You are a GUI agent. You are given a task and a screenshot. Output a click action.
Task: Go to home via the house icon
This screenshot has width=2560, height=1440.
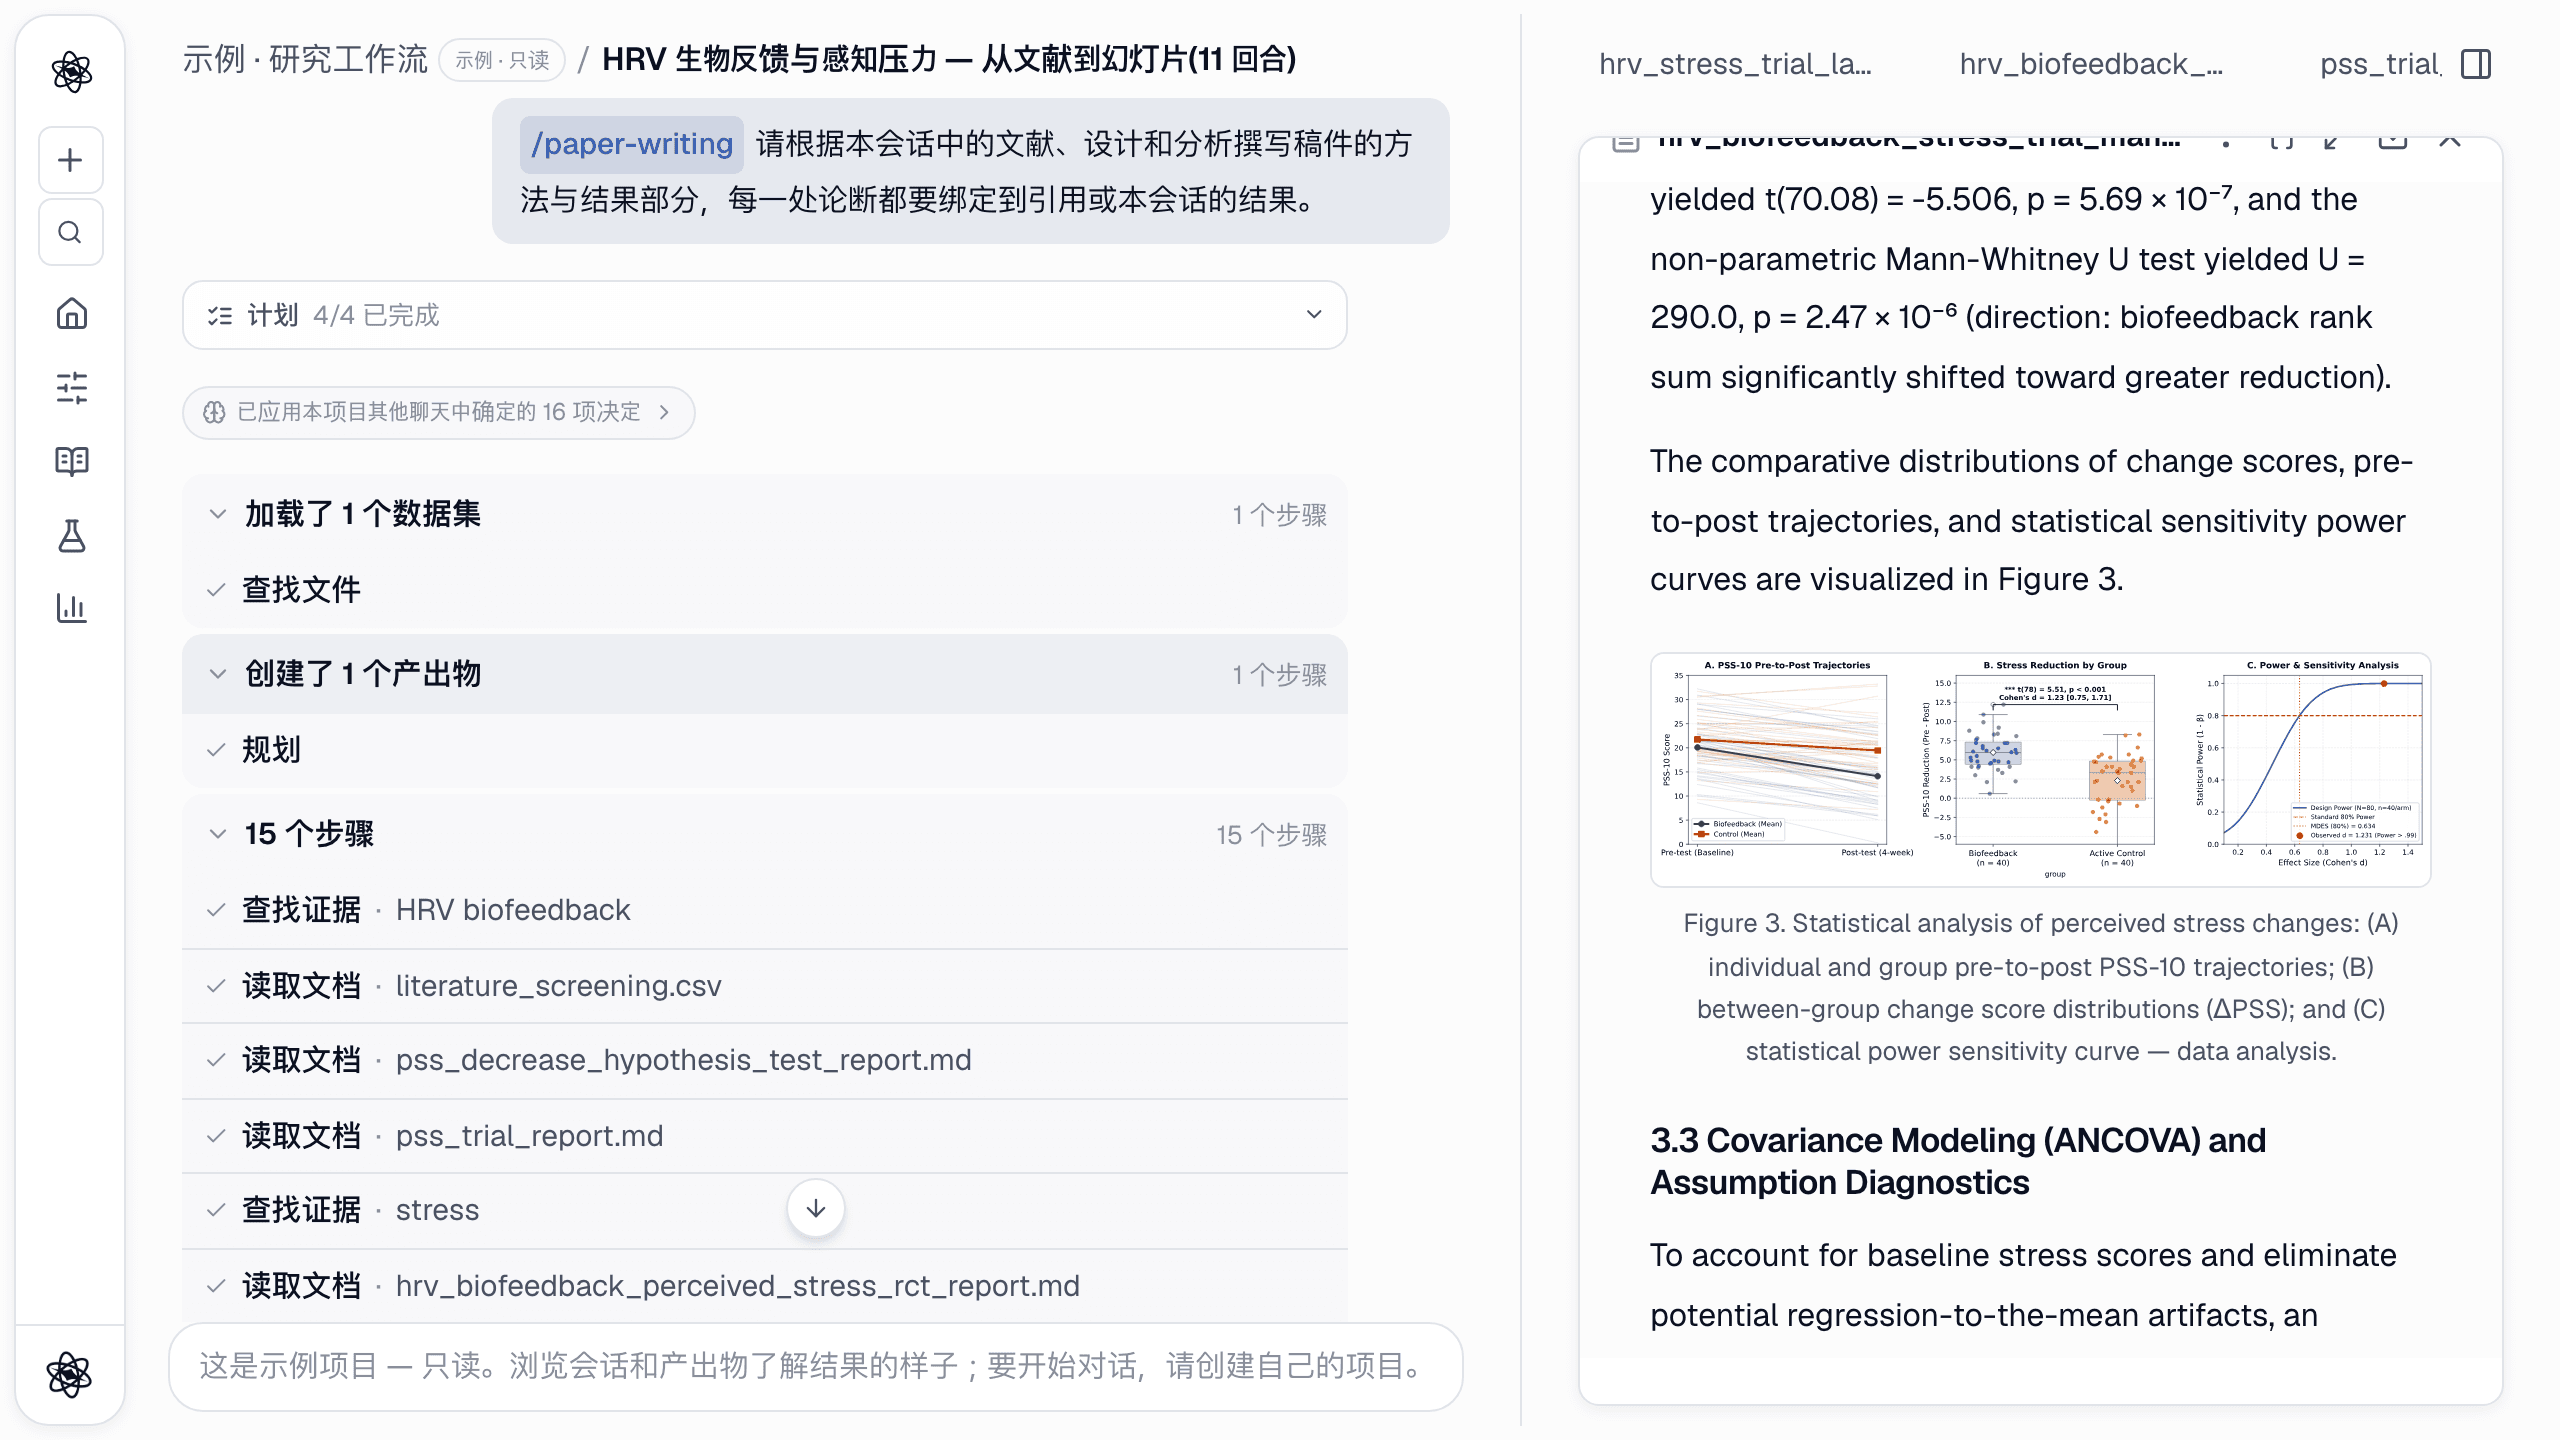(x=71, y=314)
